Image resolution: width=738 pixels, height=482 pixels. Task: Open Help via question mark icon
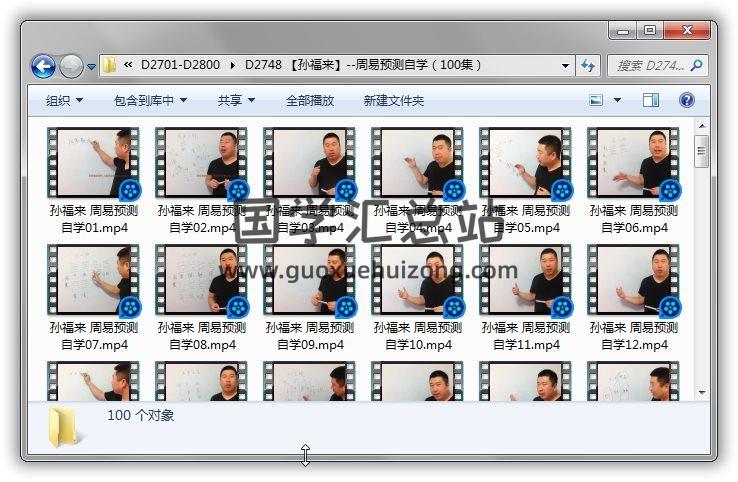click(x=687, y=100)
